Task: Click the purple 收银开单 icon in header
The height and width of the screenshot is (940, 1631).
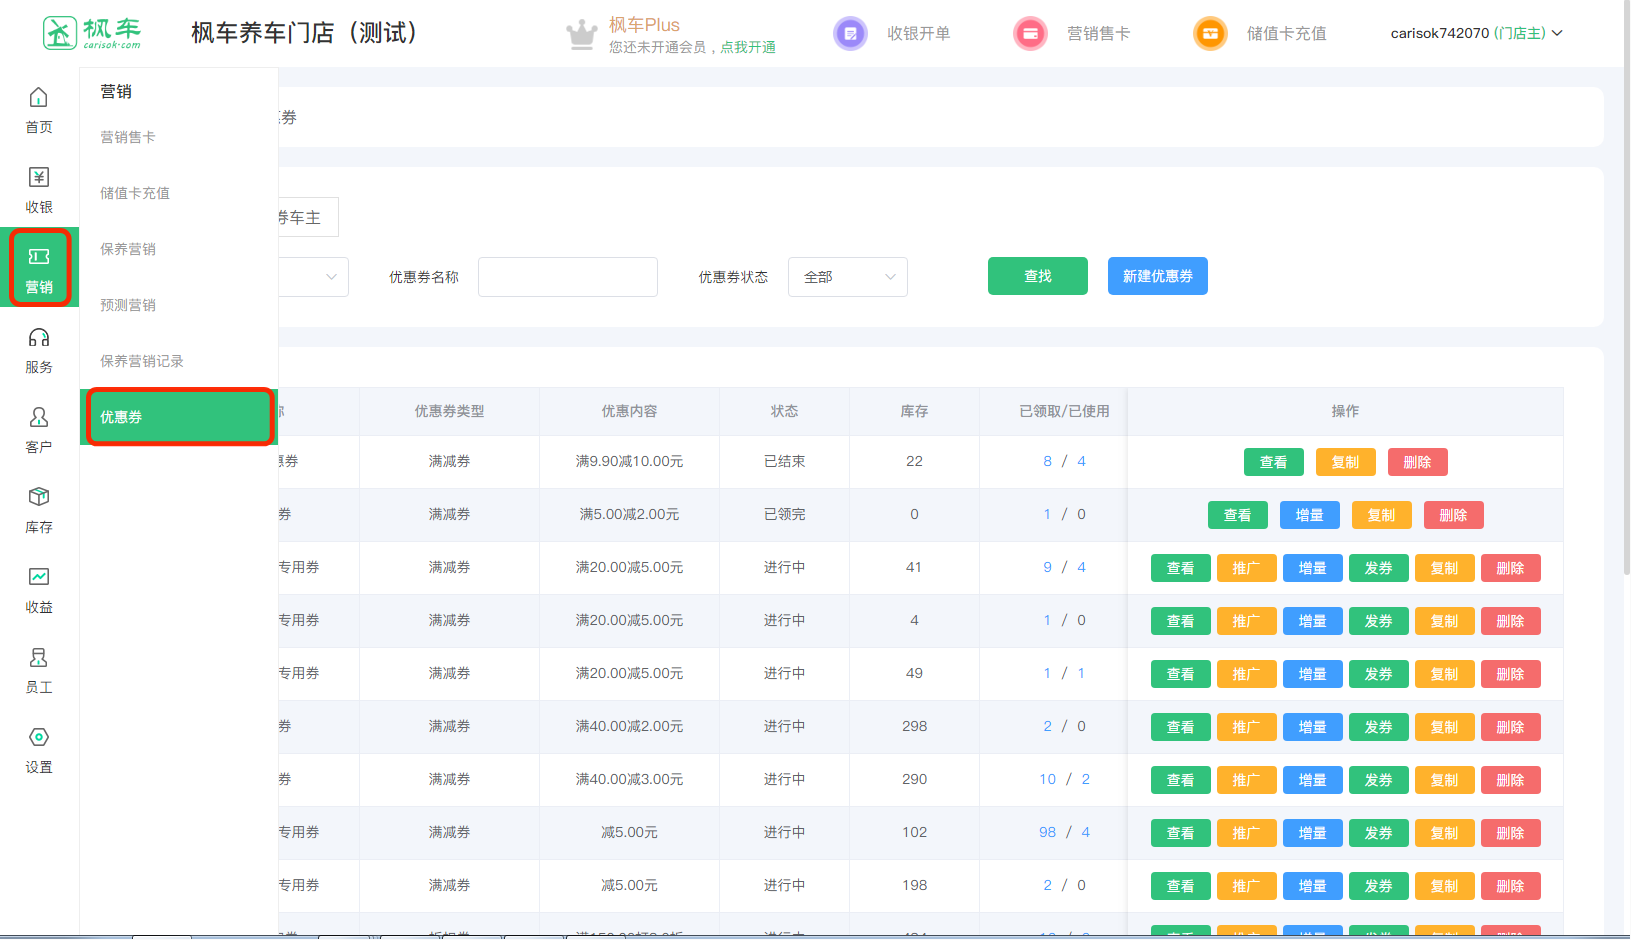Action: (x=850, y=34)
